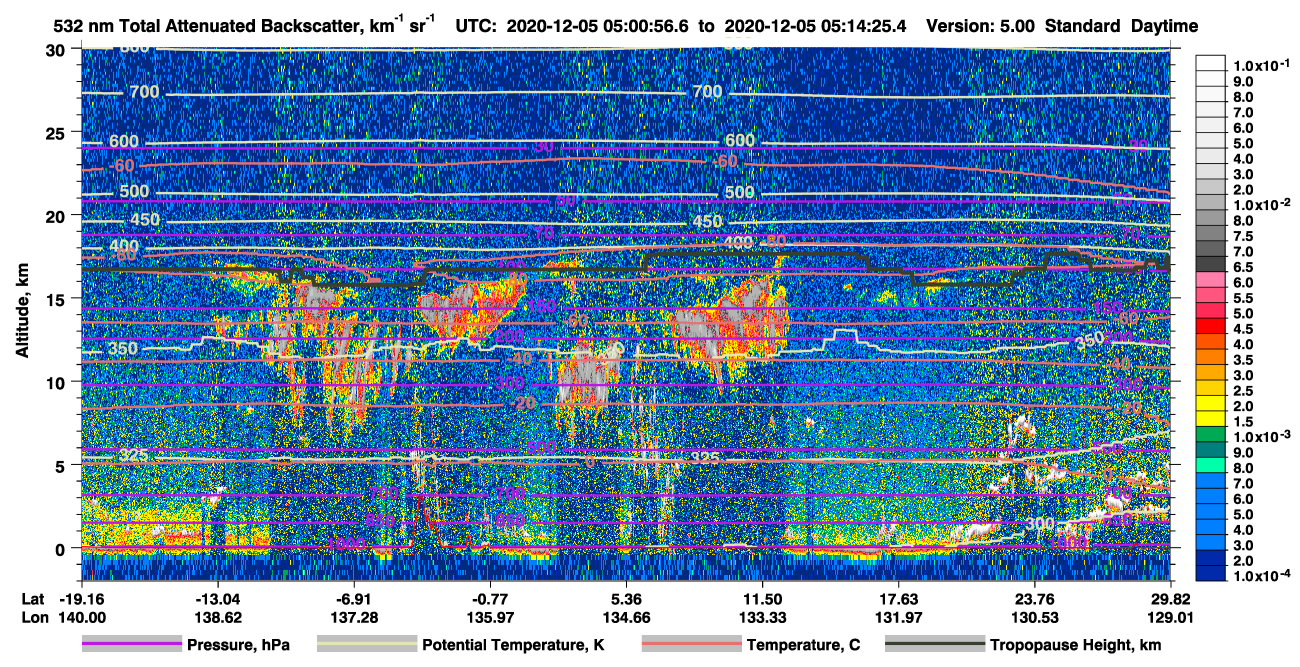The height and width of the screenshot is (667, 1300).
Task: Click the color bar label '2.5'
Action: point(1243,391)
